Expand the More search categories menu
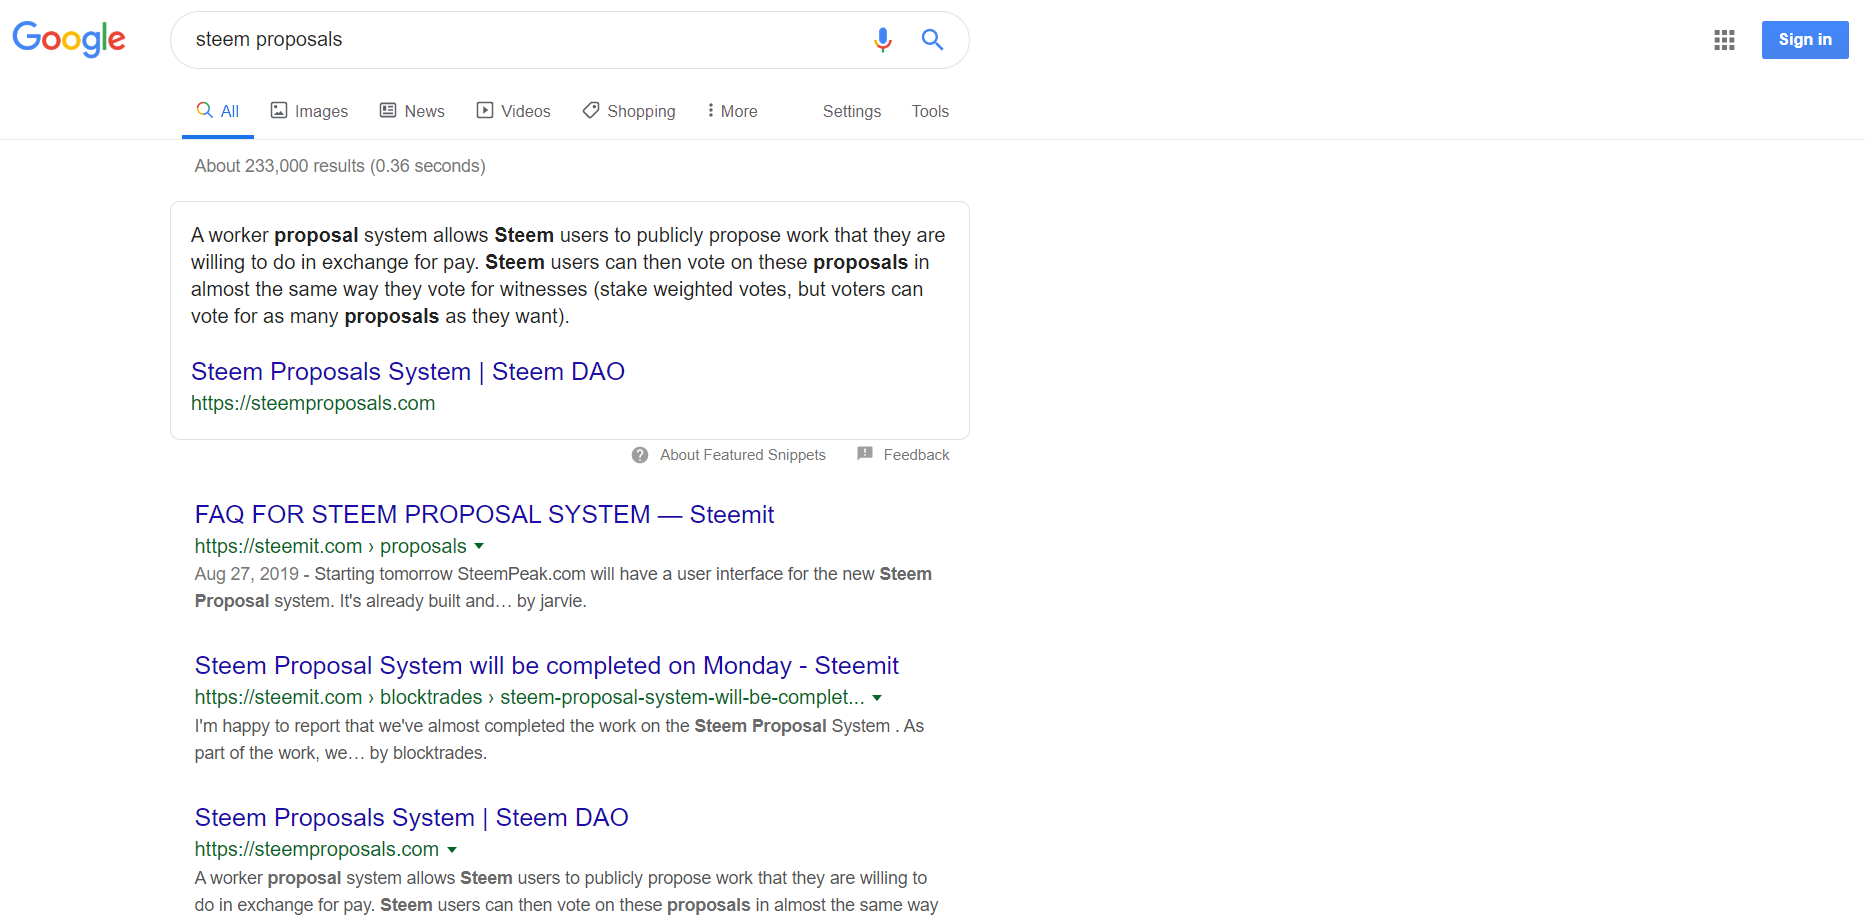Image resolution: width=1865 pixels, height=919 pixels. 732,111
